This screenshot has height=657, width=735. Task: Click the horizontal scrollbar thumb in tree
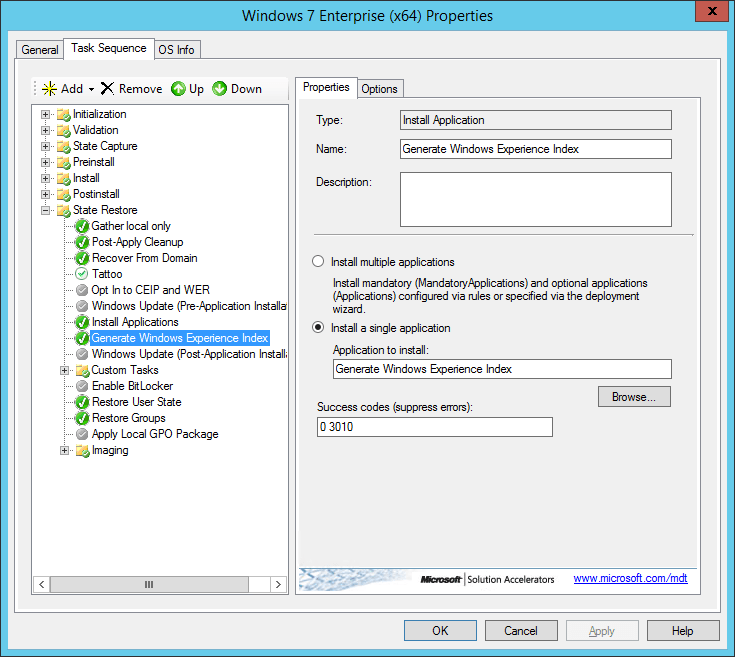(149, 584)
